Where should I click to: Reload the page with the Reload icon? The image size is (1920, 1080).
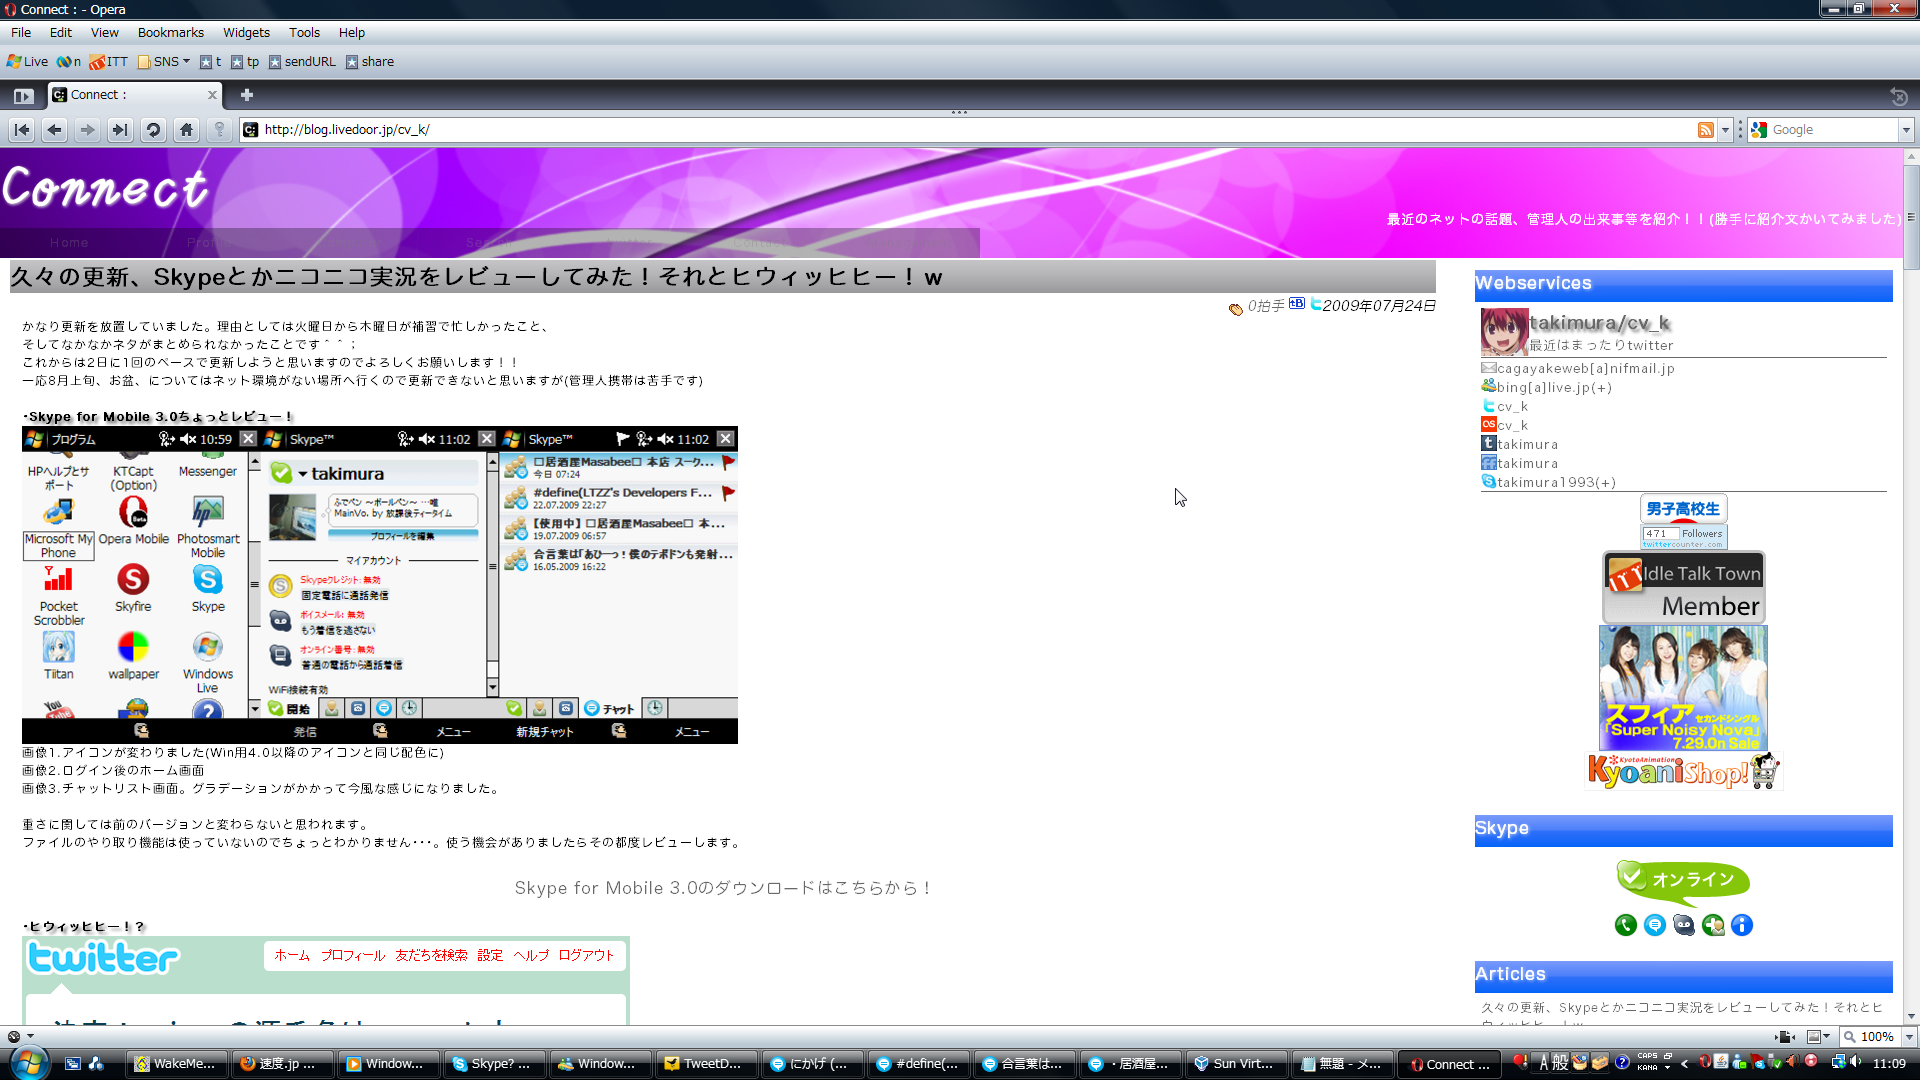(153, 130)
